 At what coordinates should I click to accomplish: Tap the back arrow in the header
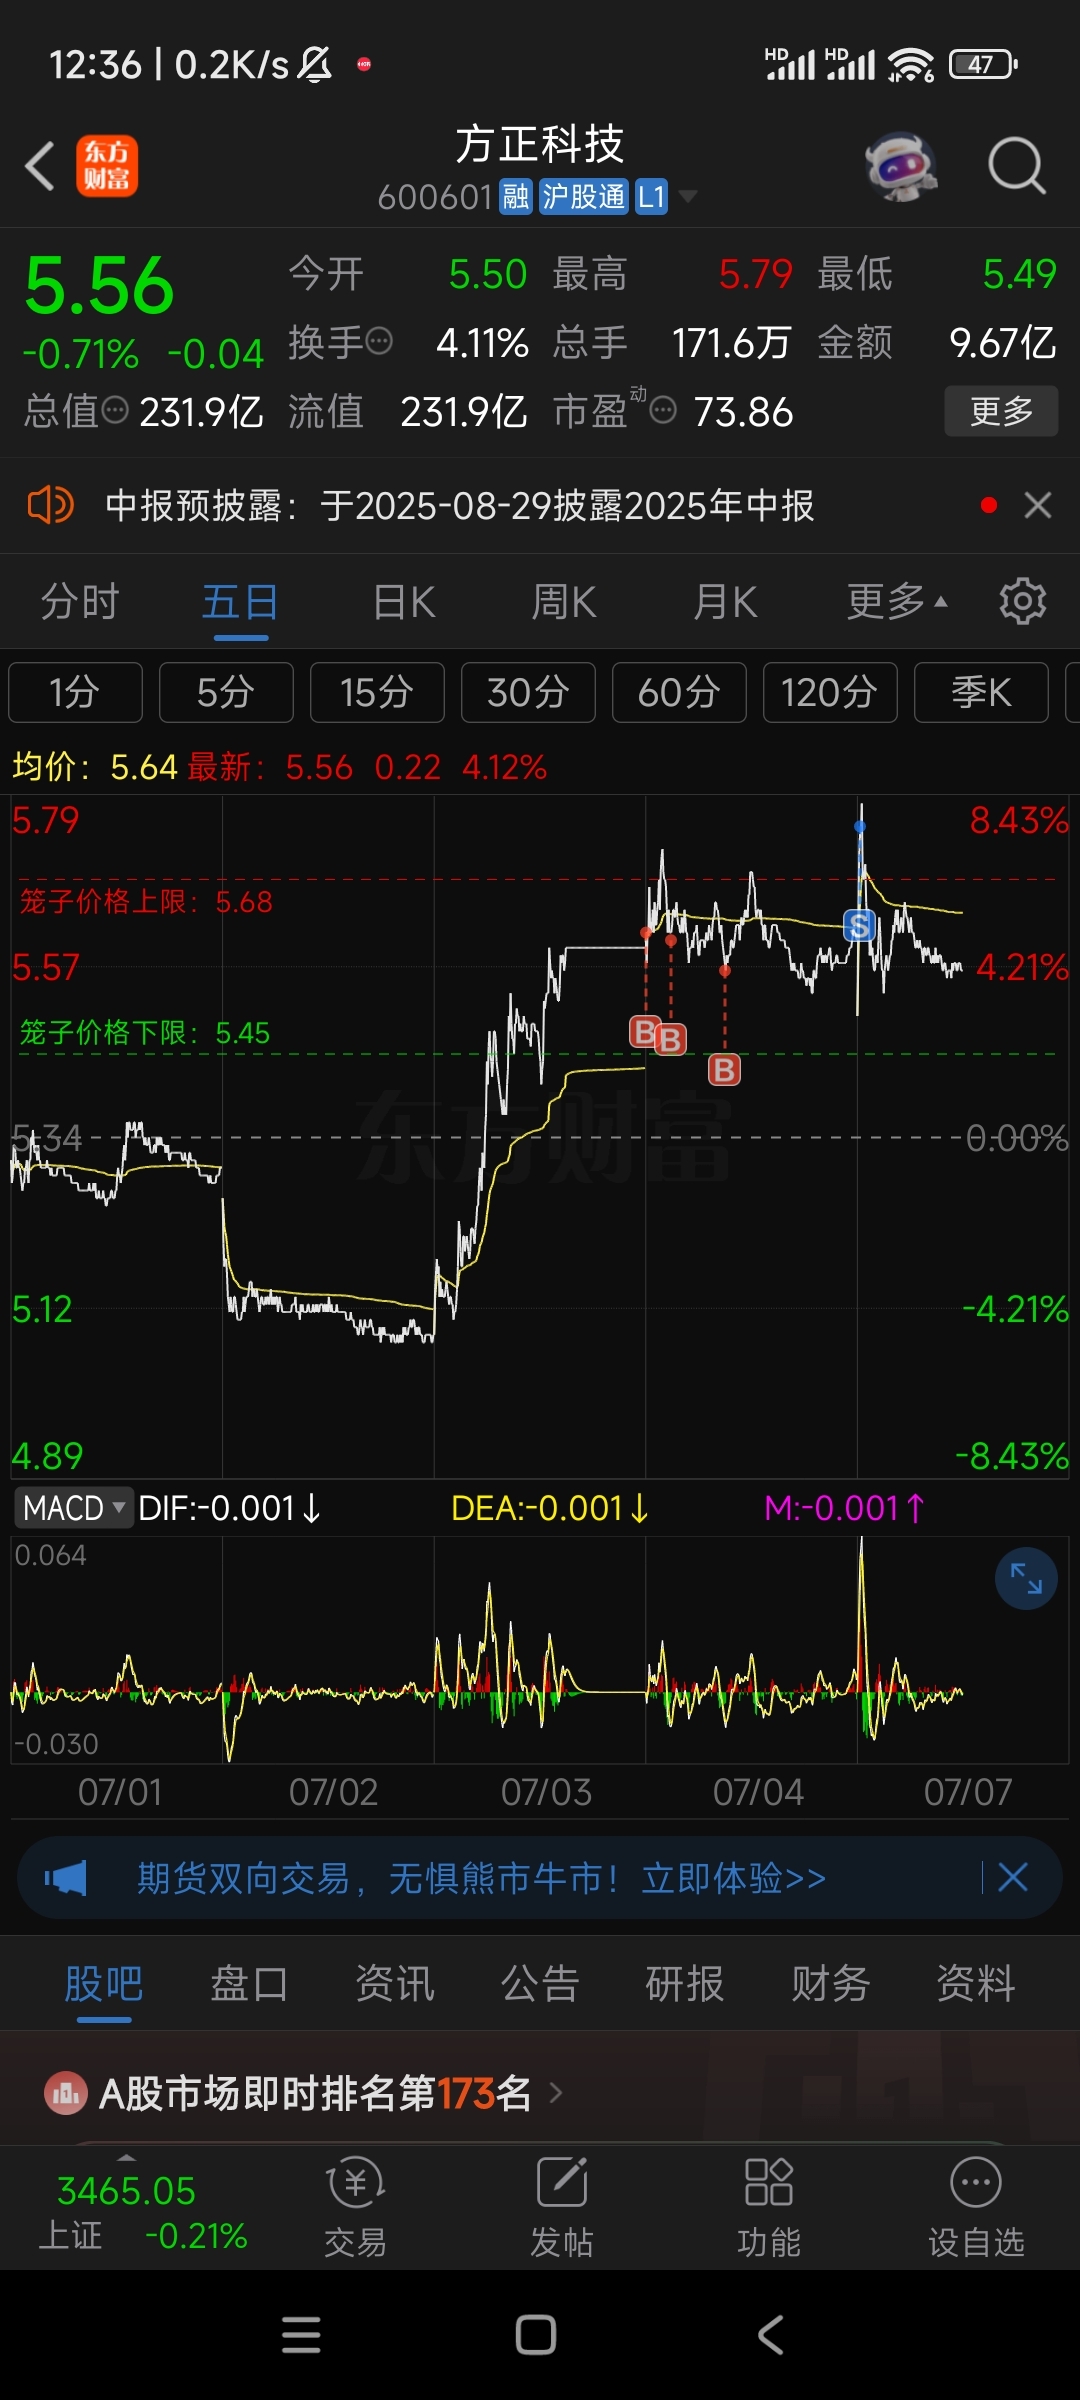pos(40,166)
